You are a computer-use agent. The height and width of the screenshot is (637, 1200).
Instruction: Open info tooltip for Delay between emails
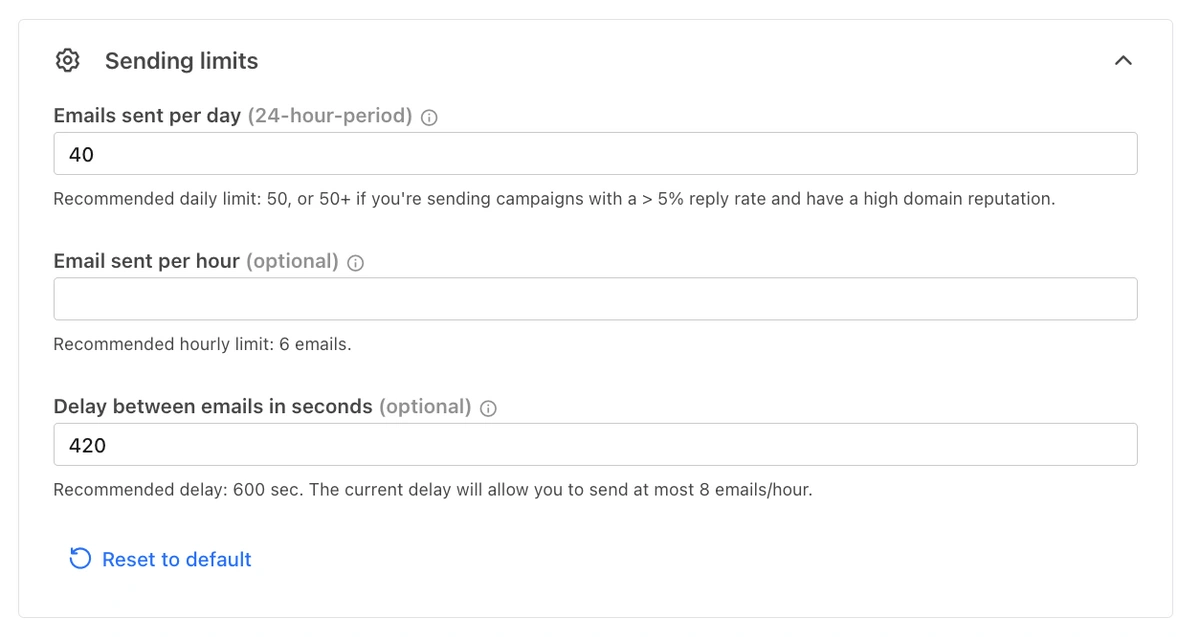click(488, 408)
